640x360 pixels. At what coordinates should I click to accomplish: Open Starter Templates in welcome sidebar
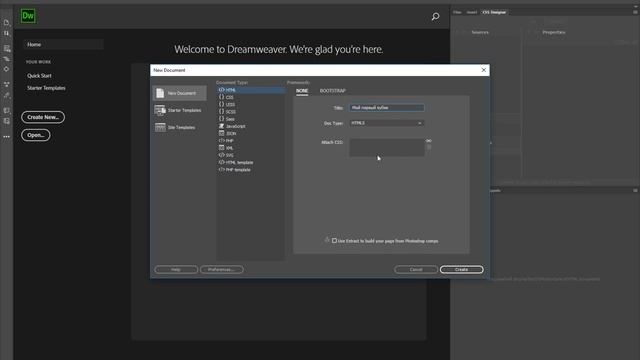(46, 88)
